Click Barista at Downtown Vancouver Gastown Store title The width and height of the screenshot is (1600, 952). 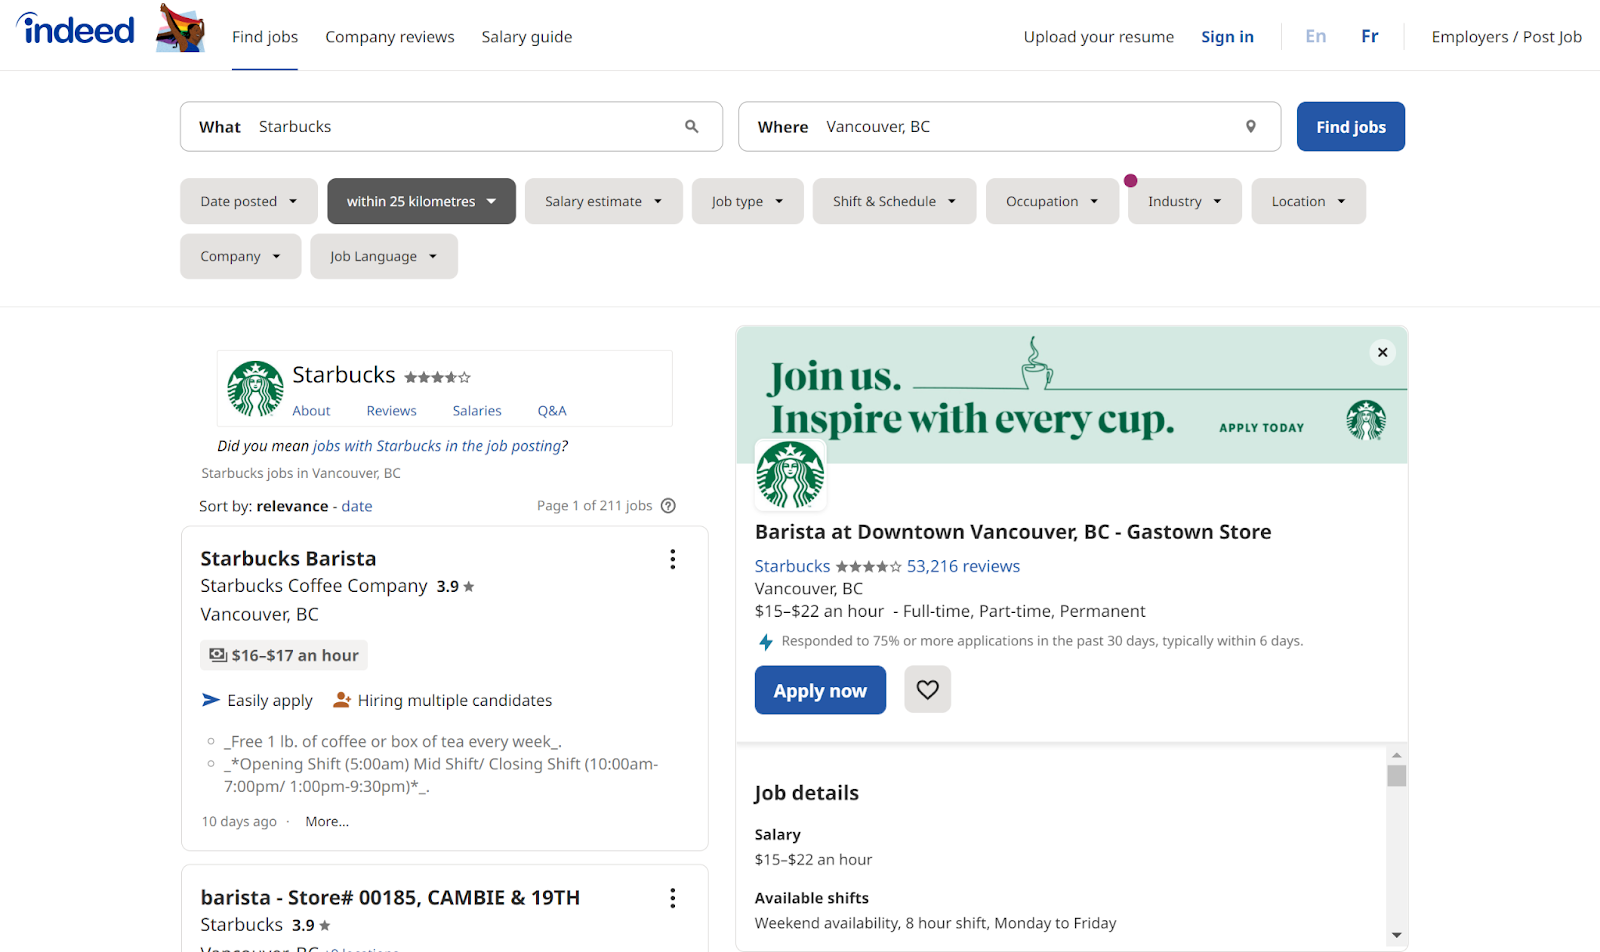pos(1013,532)
